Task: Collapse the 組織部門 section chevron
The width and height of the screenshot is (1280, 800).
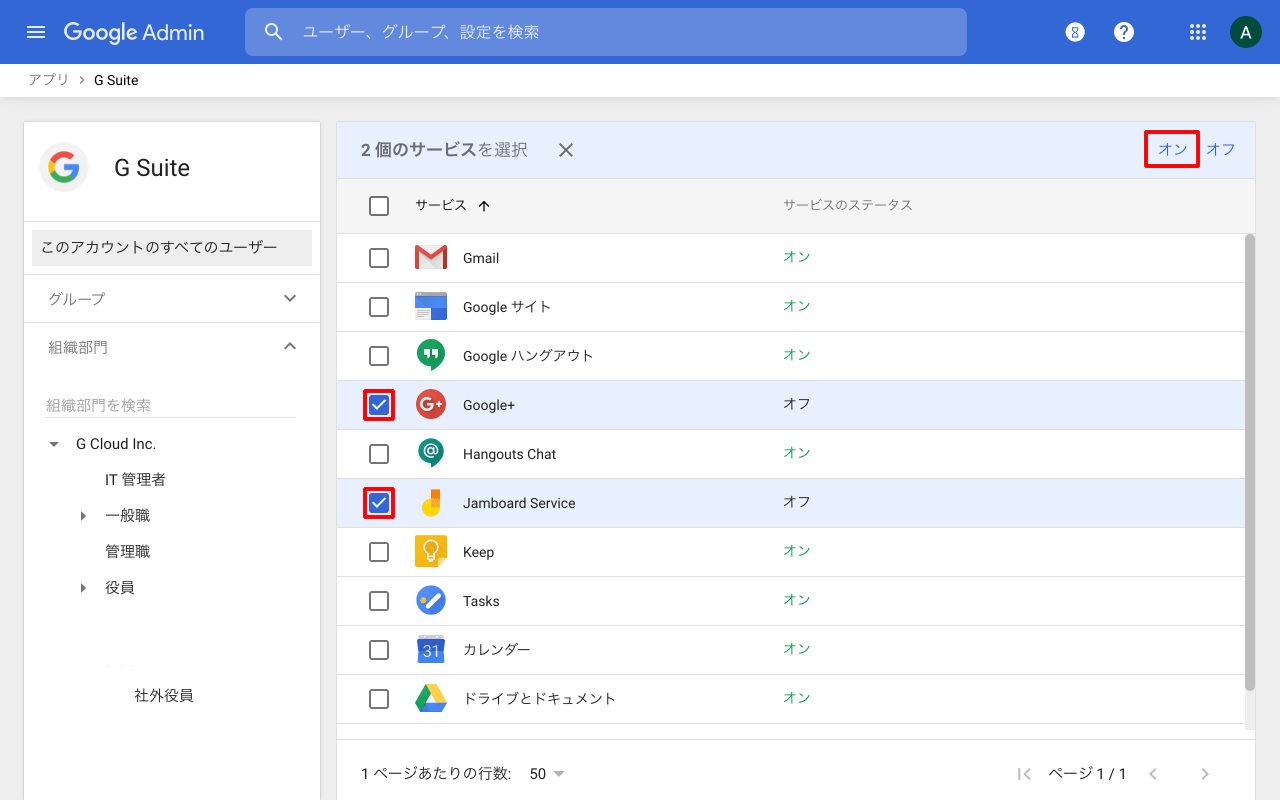Action: (290, 346)
